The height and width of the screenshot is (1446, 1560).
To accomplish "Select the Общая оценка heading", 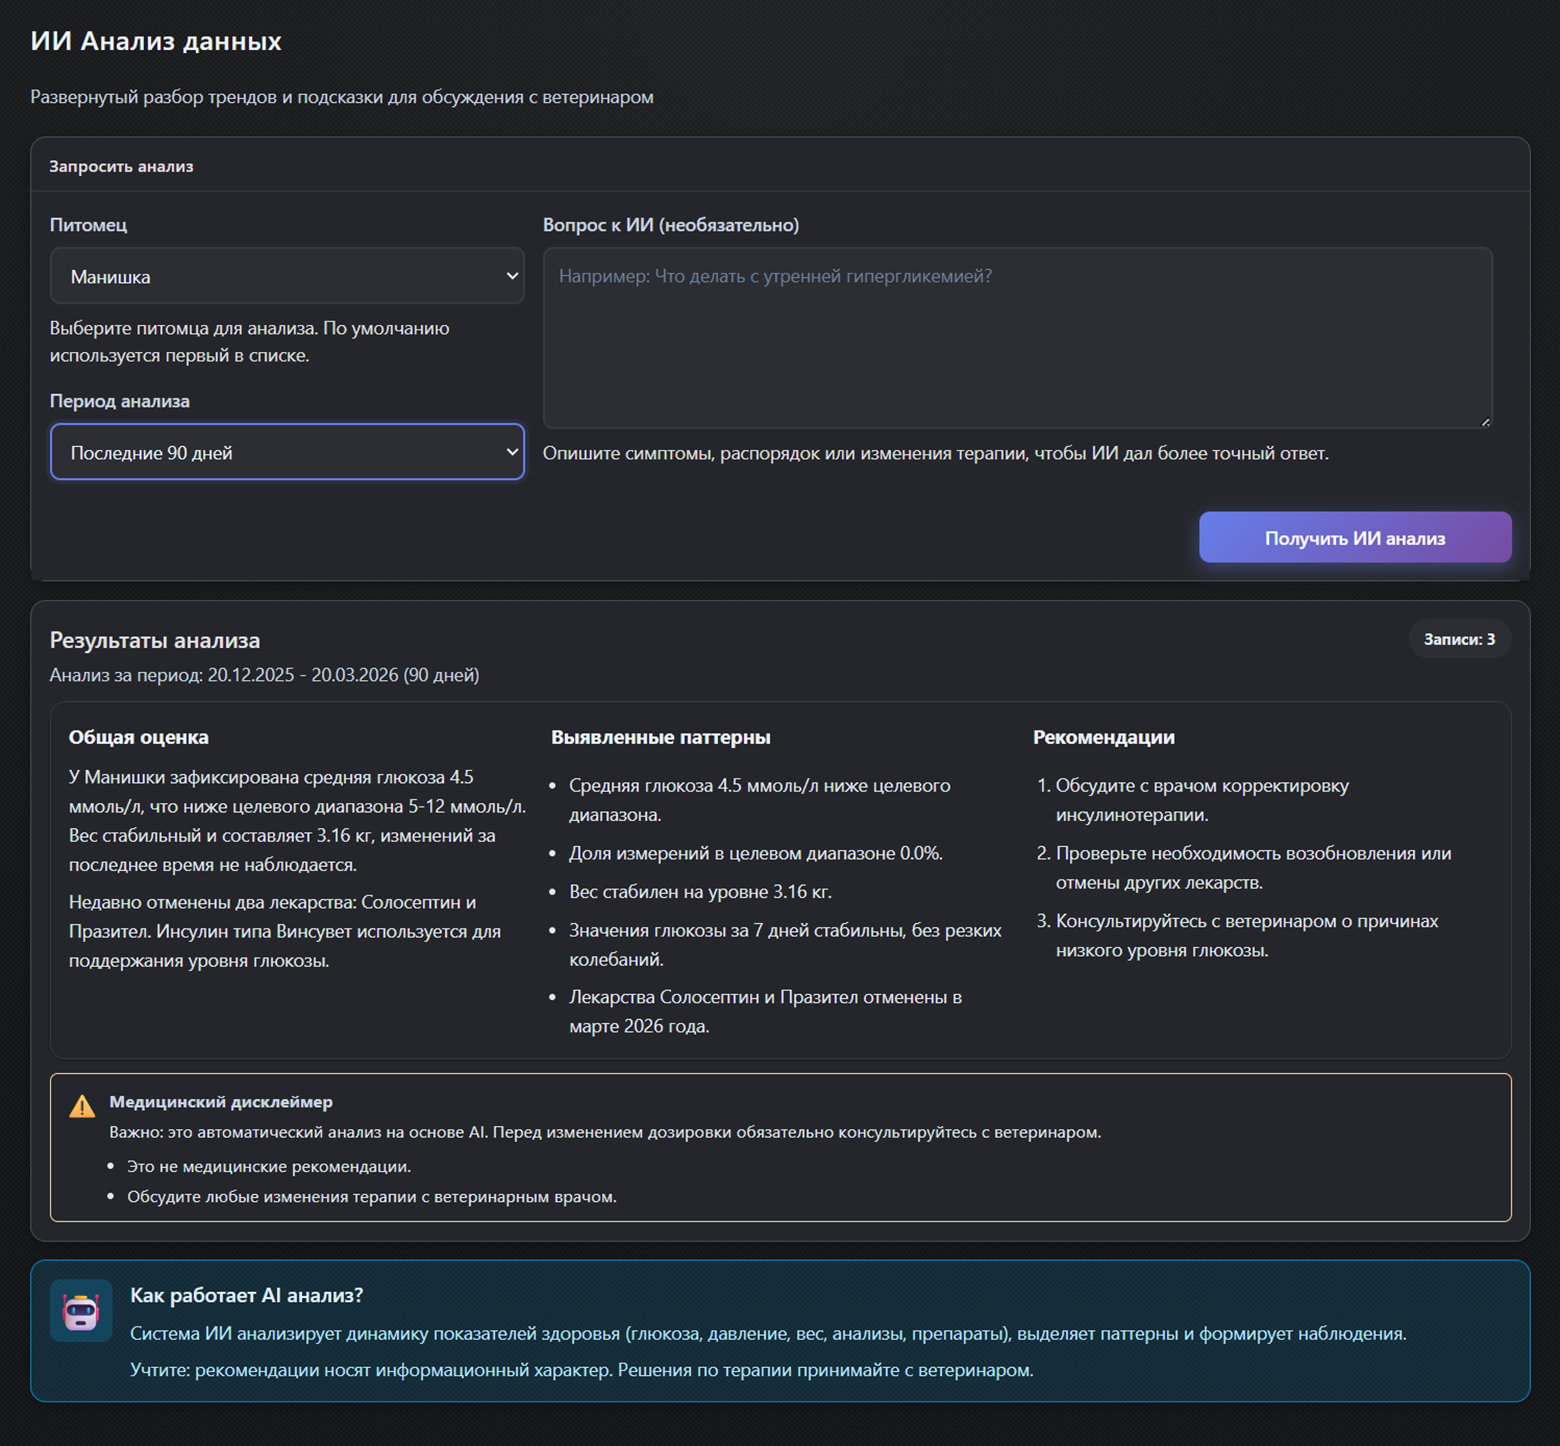I will coord(139,738).
